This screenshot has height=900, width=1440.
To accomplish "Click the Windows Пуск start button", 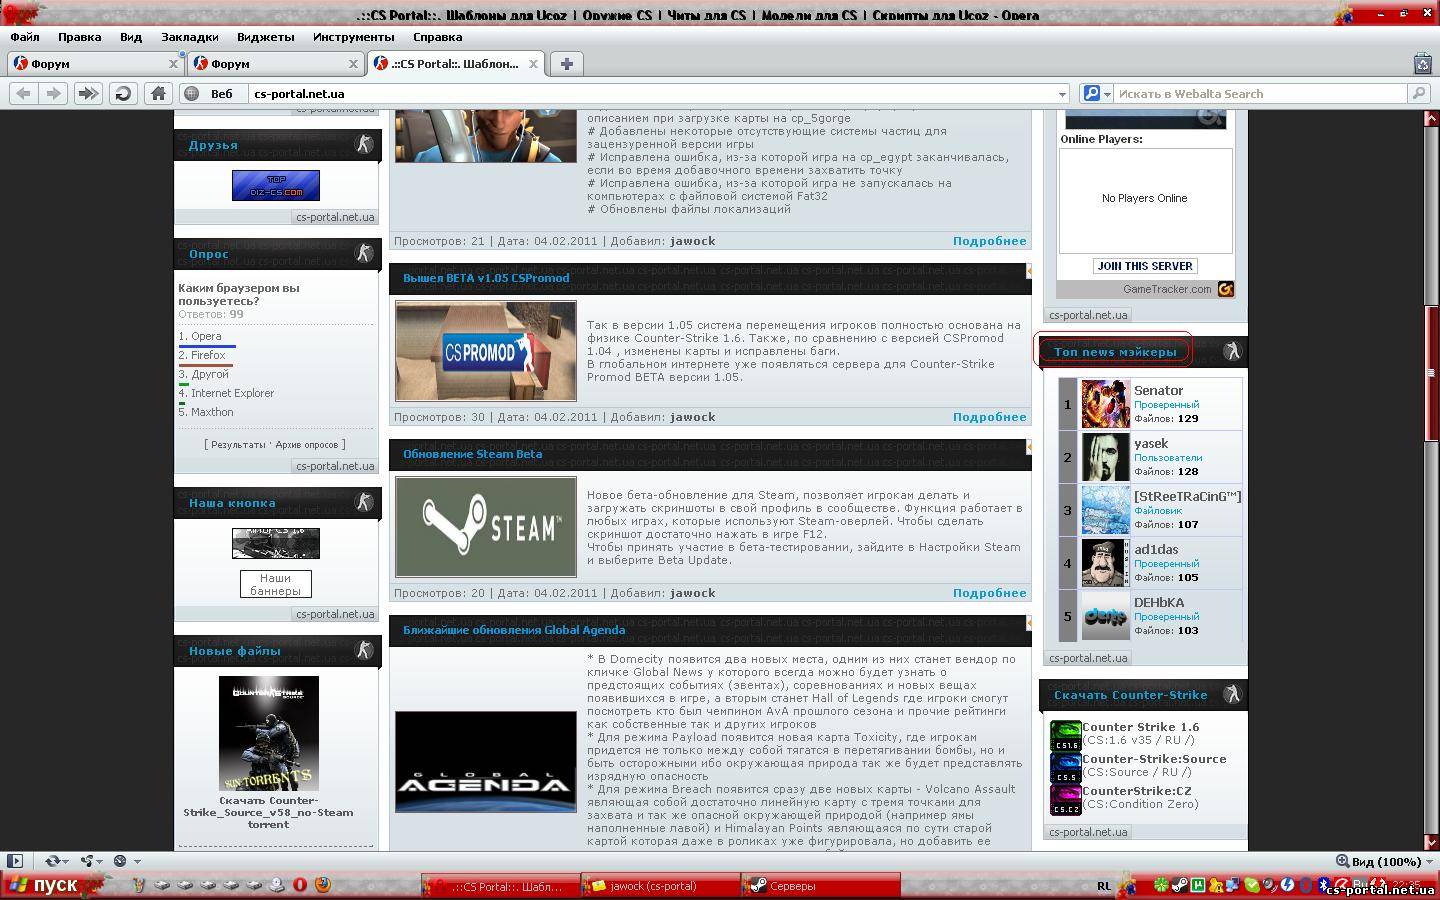I will (x=52, y=885).
